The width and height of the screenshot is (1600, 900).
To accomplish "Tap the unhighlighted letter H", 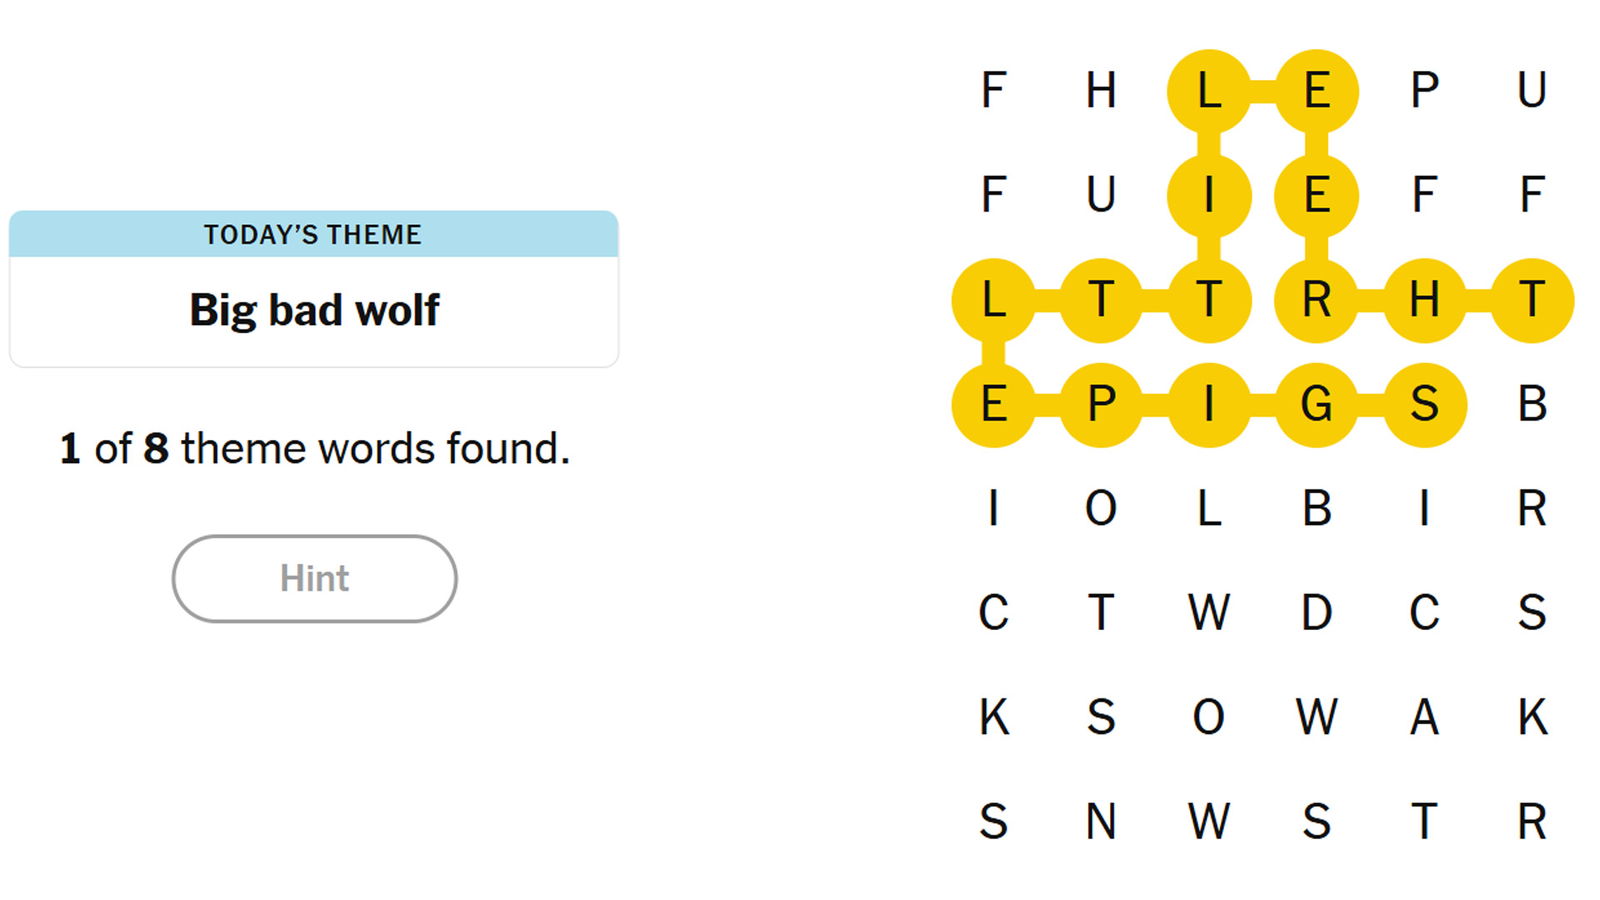I will [1101, 91].
